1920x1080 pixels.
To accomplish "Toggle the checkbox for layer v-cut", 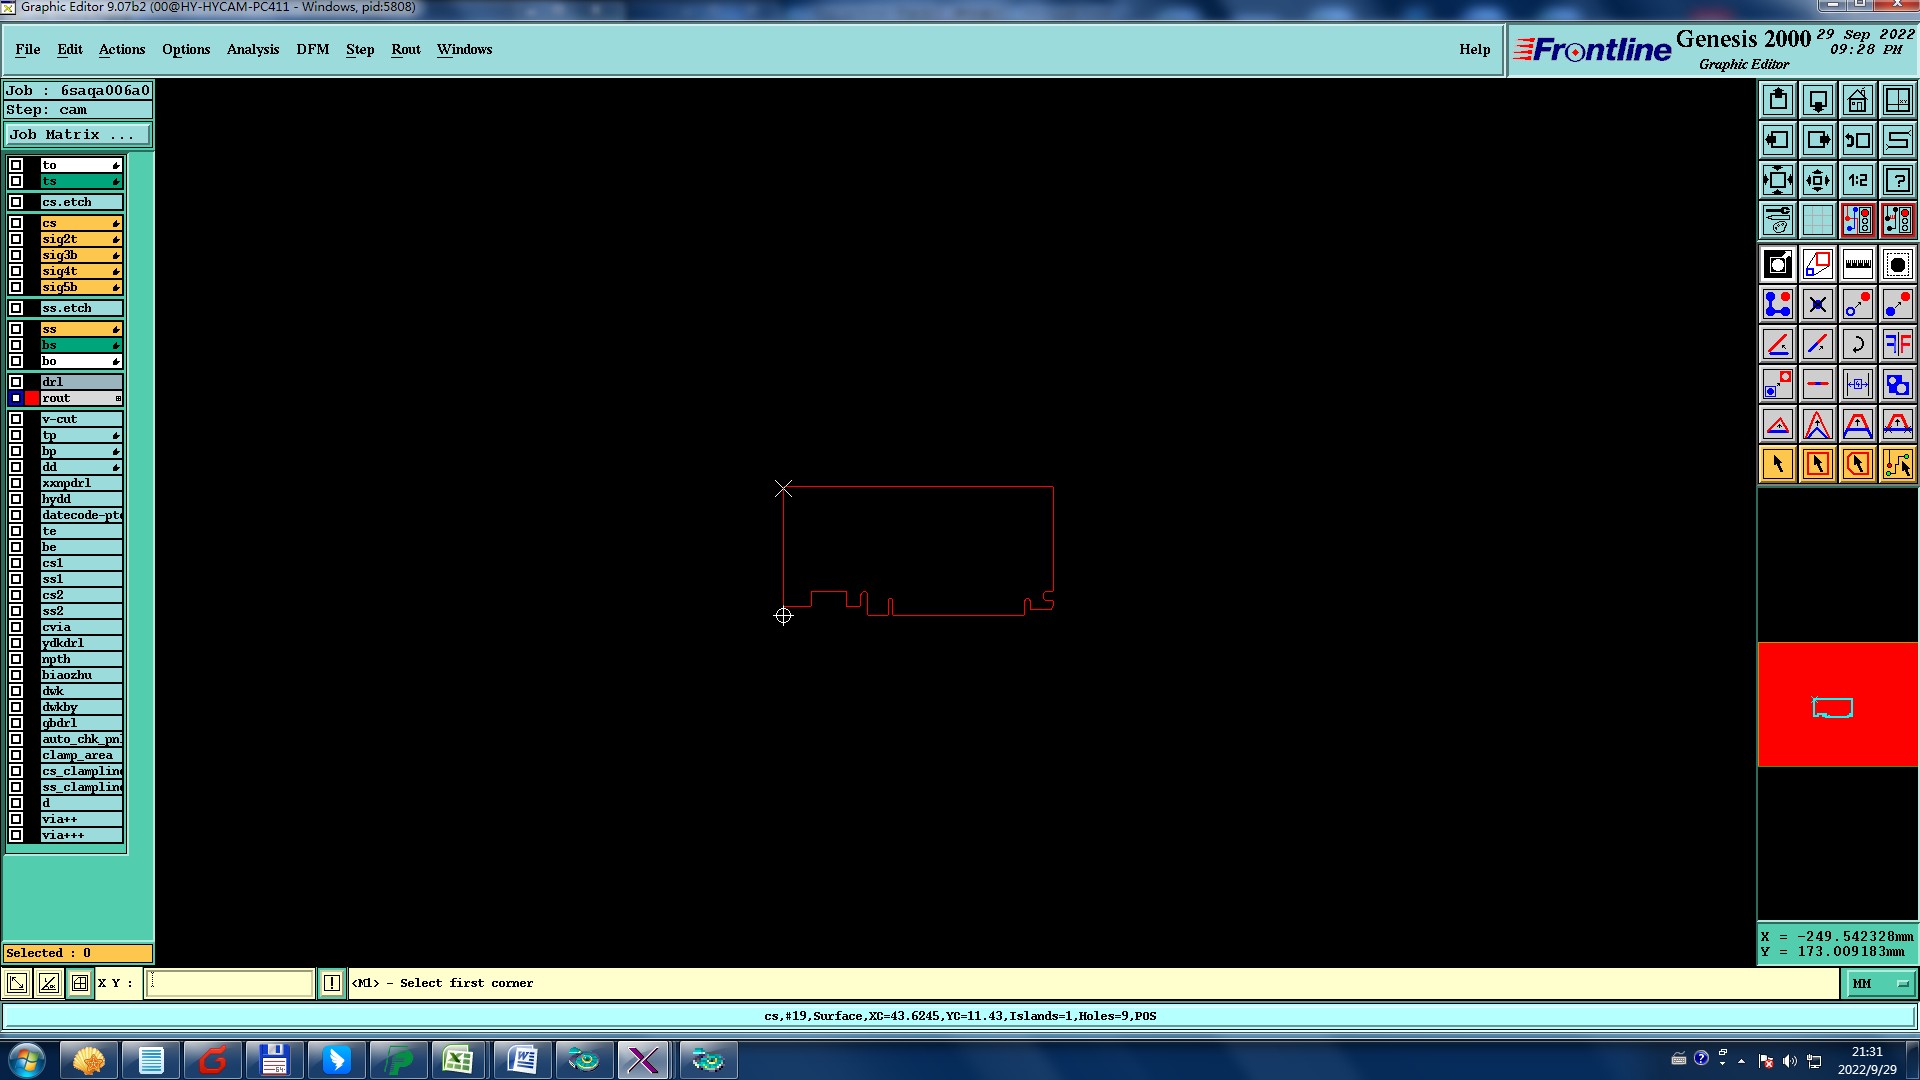I will pyautogui.click(x=16, y=419).
